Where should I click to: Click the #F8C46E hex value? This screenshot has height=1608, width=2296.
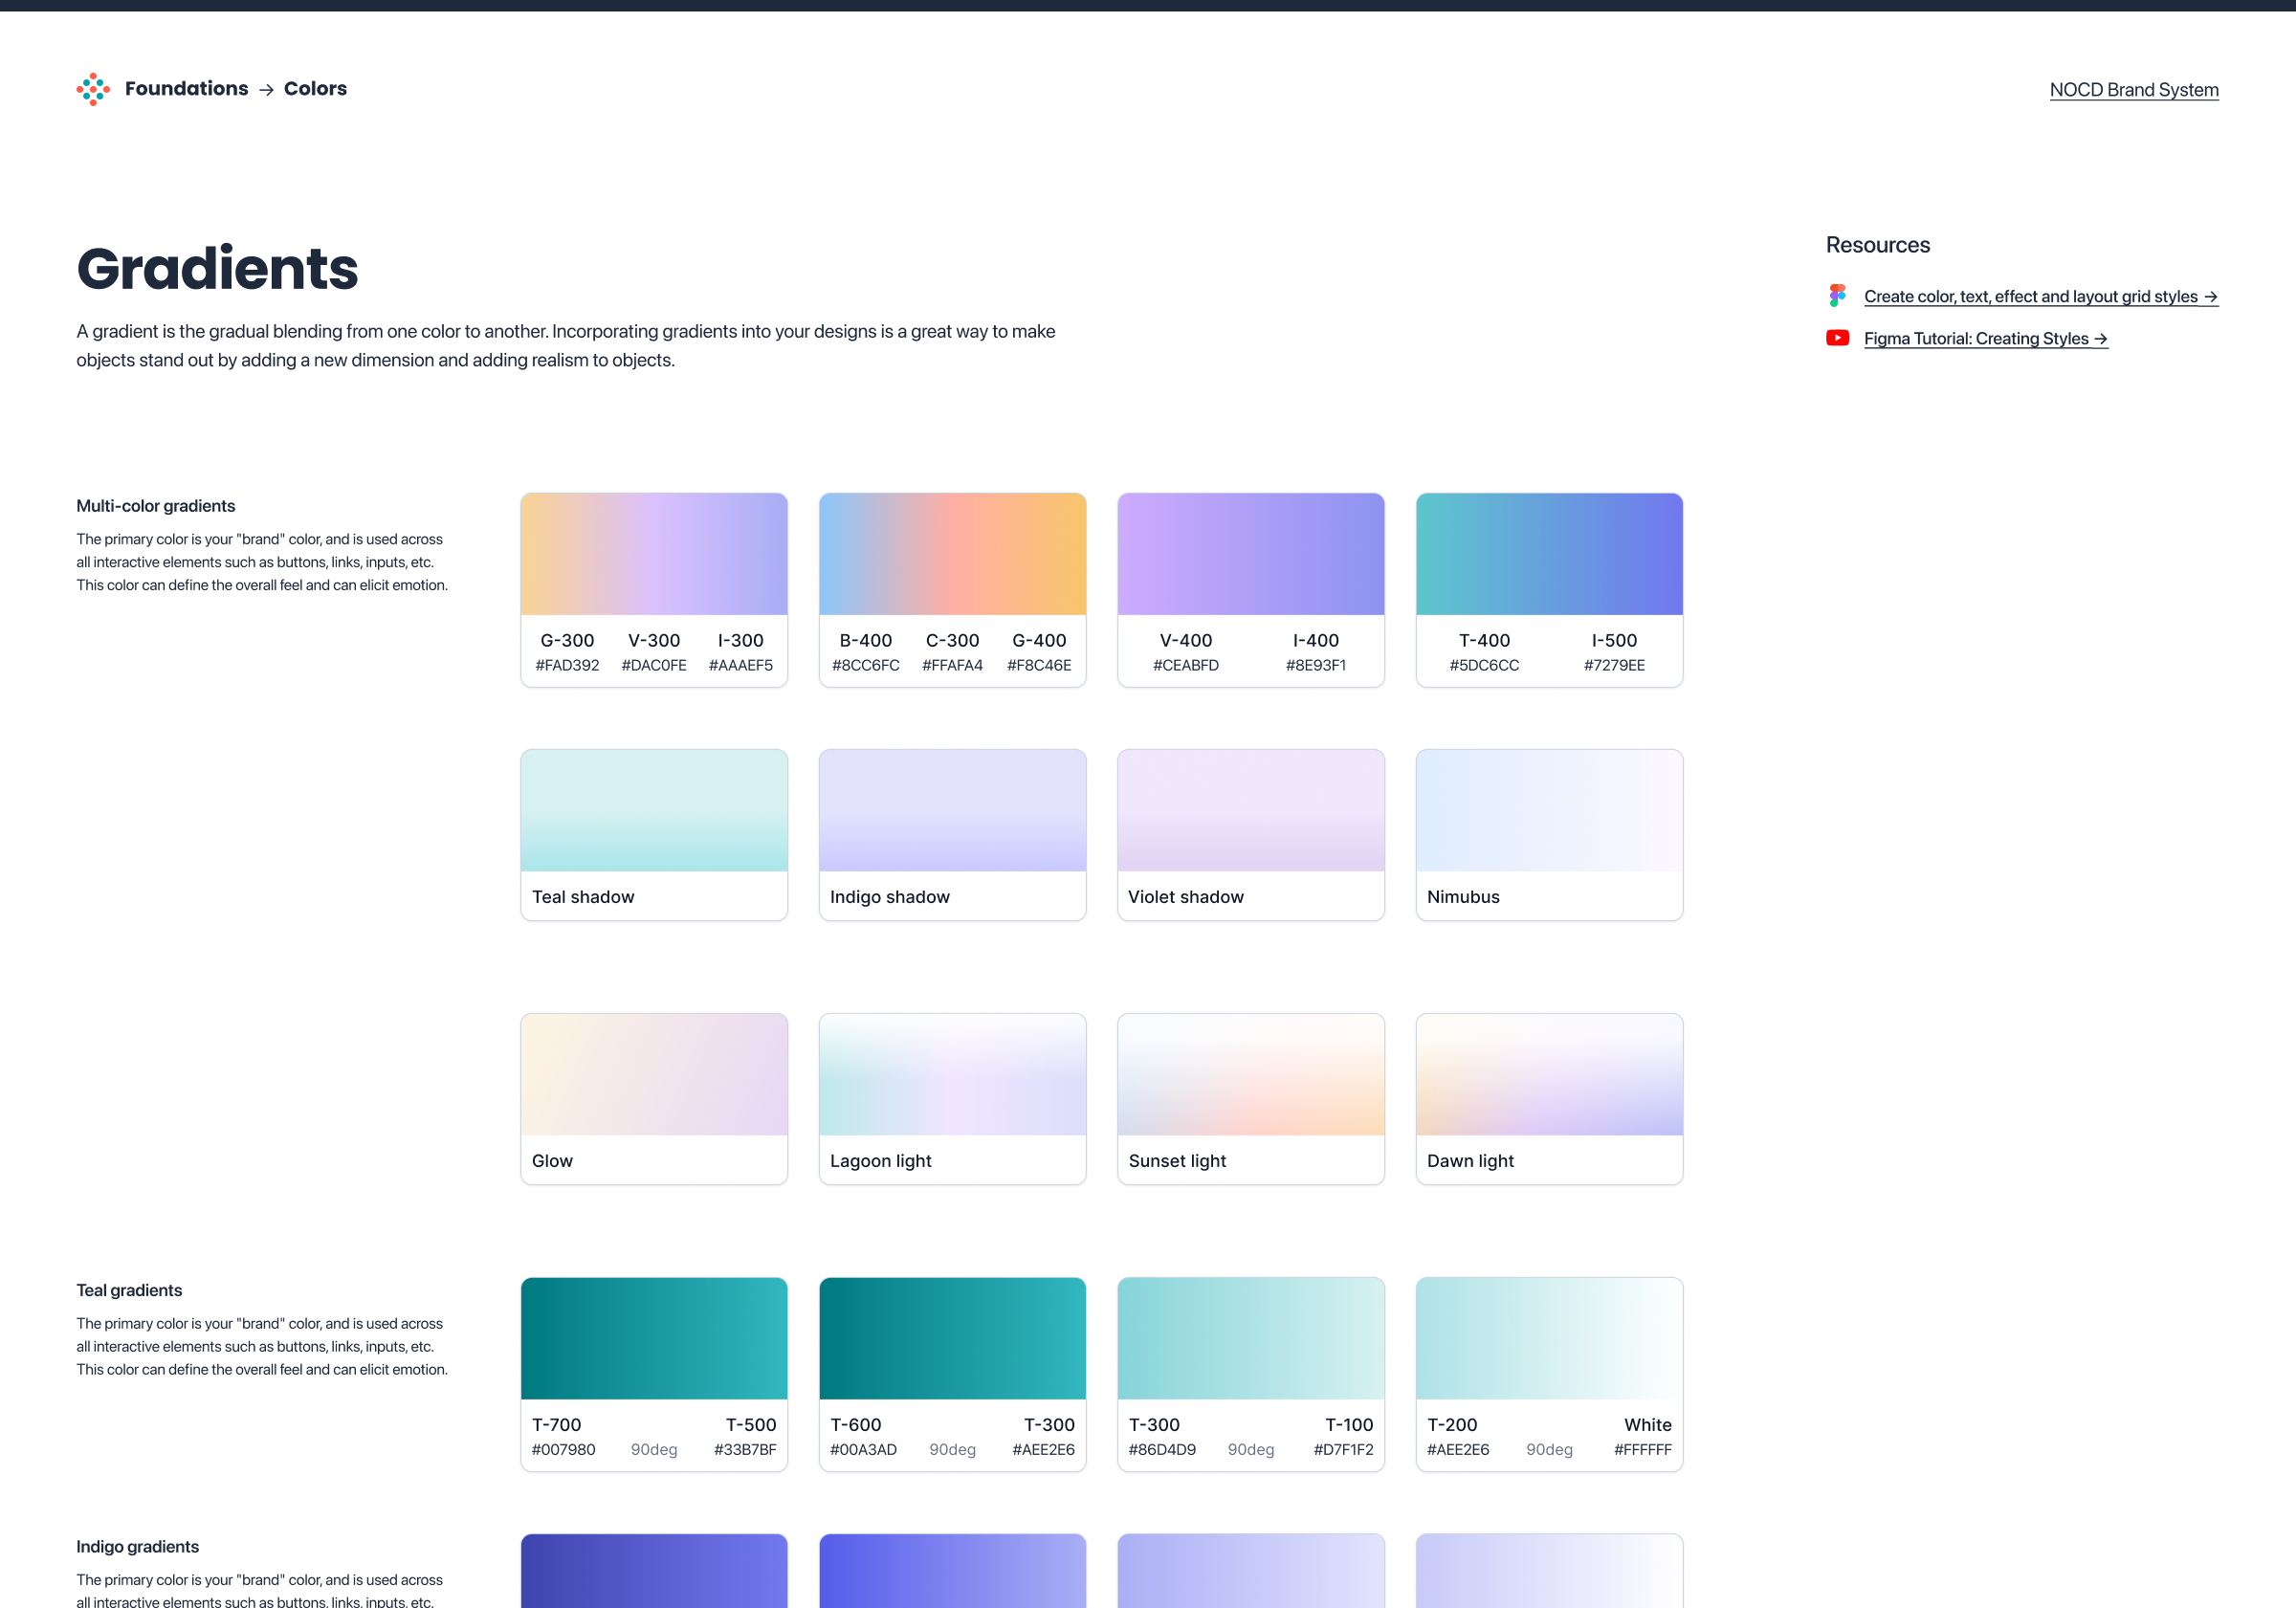click(x=1039, y=665)
